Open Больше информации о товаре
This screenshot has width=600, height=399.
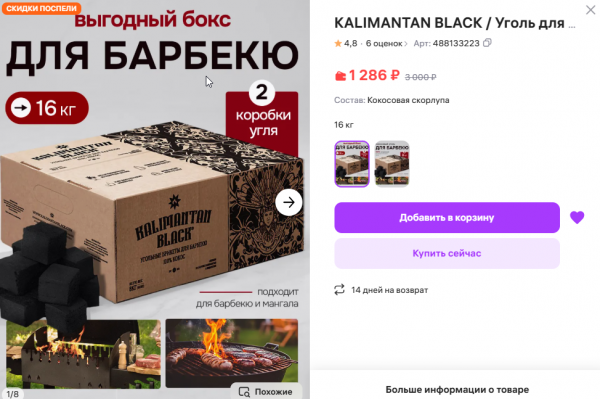coord(457,389)
